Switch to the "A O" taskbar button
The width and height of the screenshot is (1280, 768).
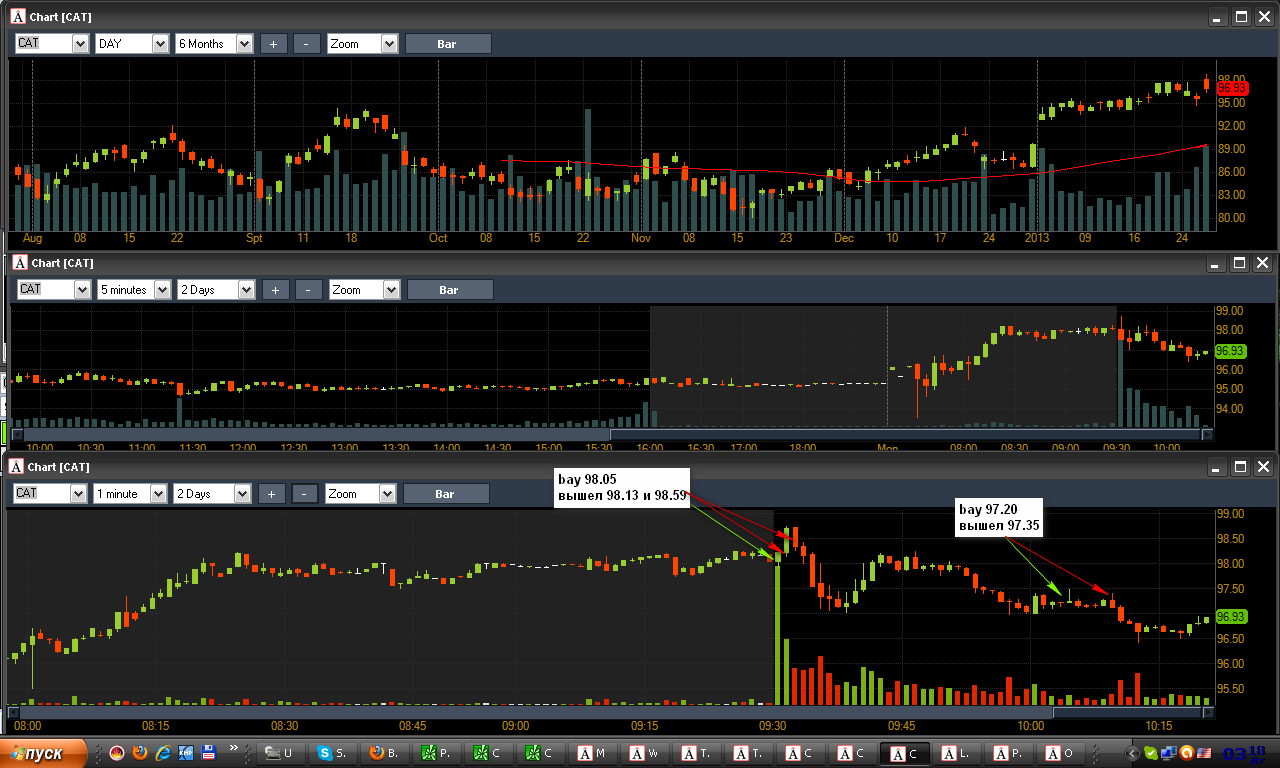tap(1062, 753)
